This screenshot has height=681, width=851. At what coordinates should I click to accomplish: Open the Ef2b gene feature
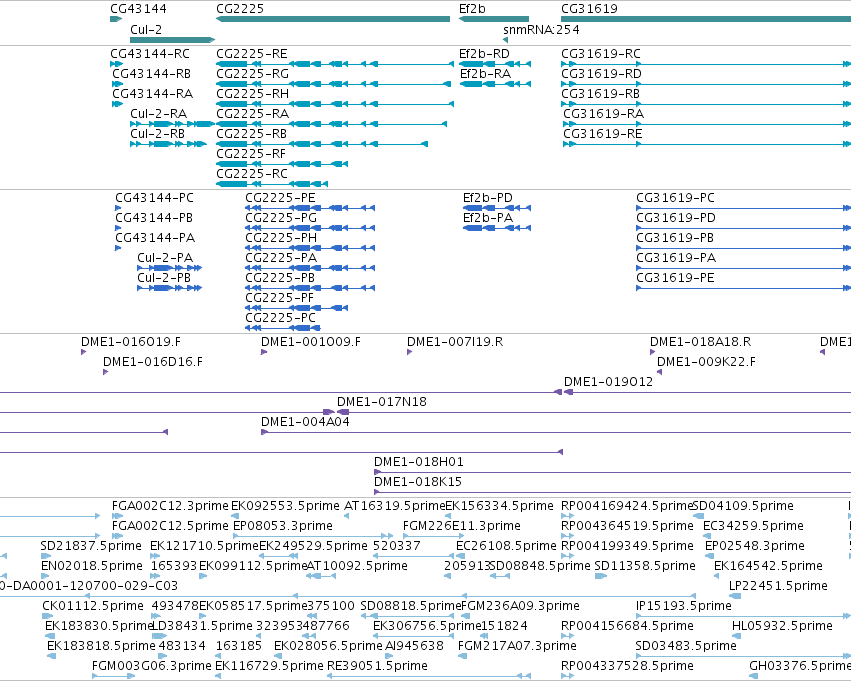[x=493, y=19]
